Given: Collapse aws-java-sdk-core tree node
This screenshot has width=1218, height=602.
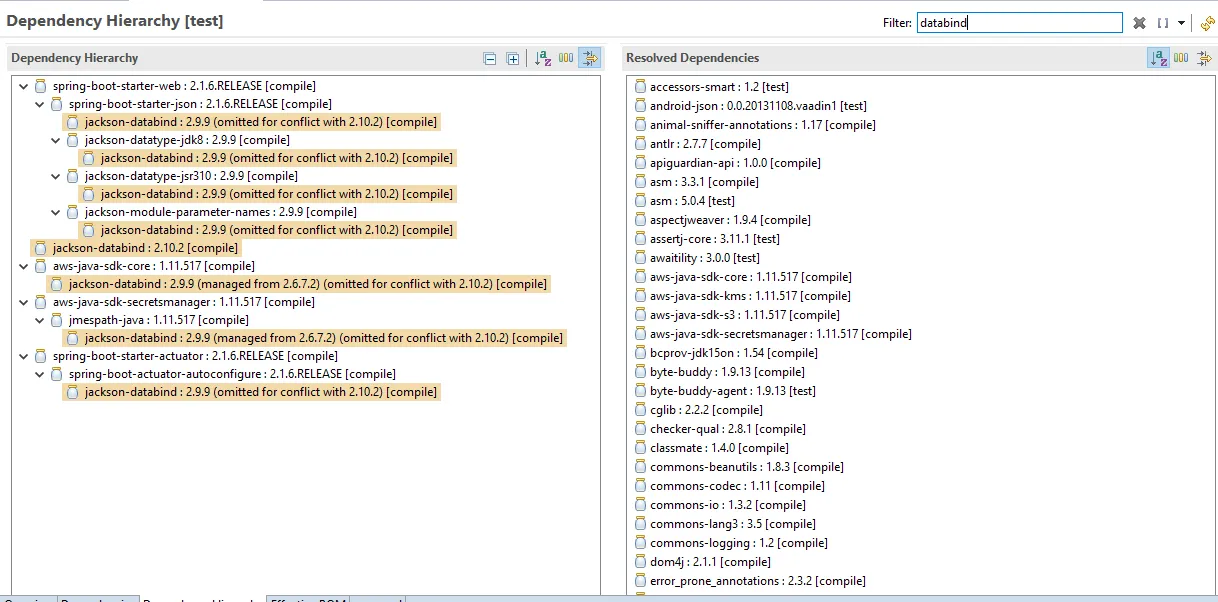Looking at the screenshot, I should (24, 266).
